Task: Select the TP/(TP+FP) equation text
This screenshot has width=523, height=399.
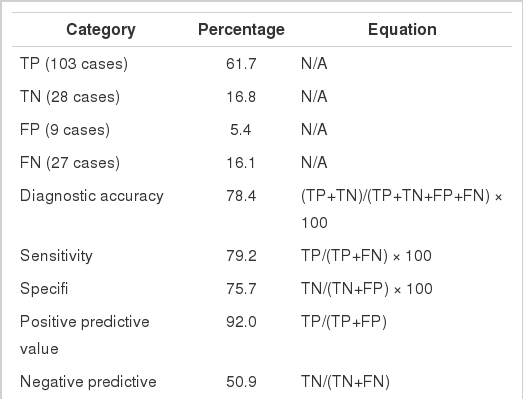Action: 344,322
